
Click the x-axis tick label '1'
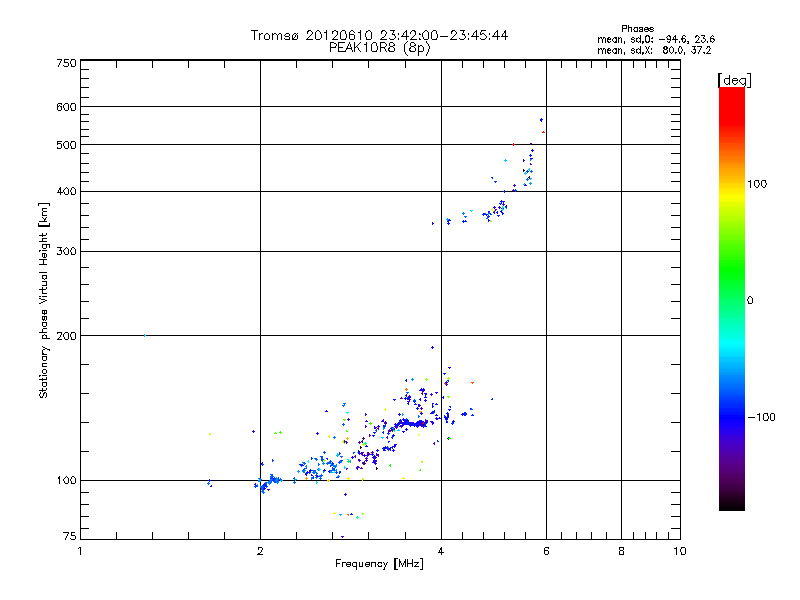80,551
